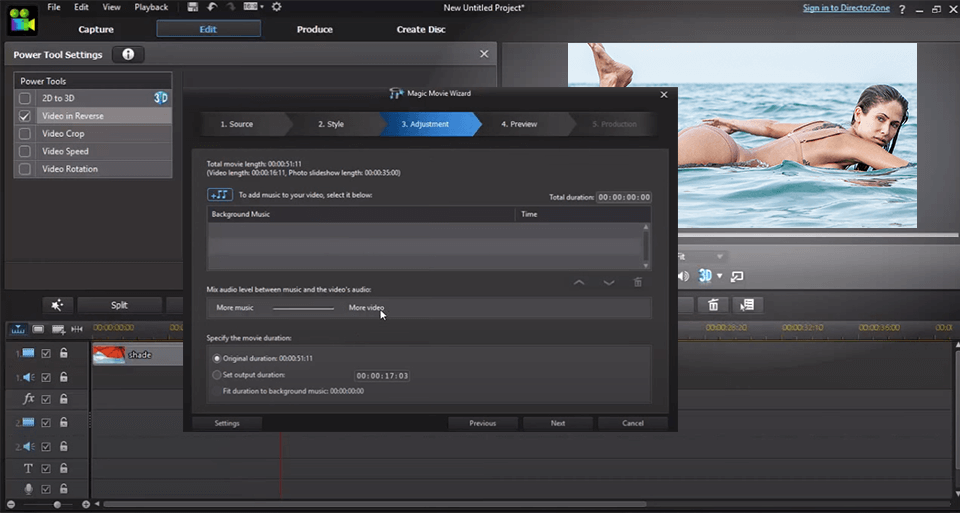
Task: Open the 3D mode dropdown arrow
Action: (720, 276)
